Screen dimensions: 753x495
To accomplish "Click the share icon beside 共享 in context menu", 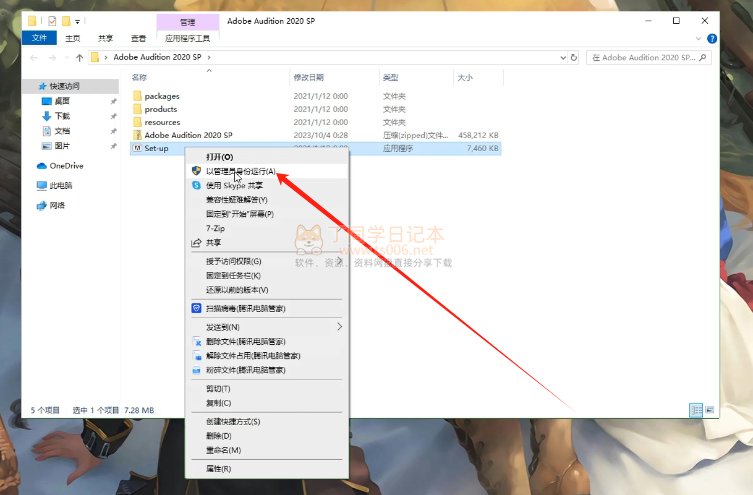I will (x=196, y=243).
